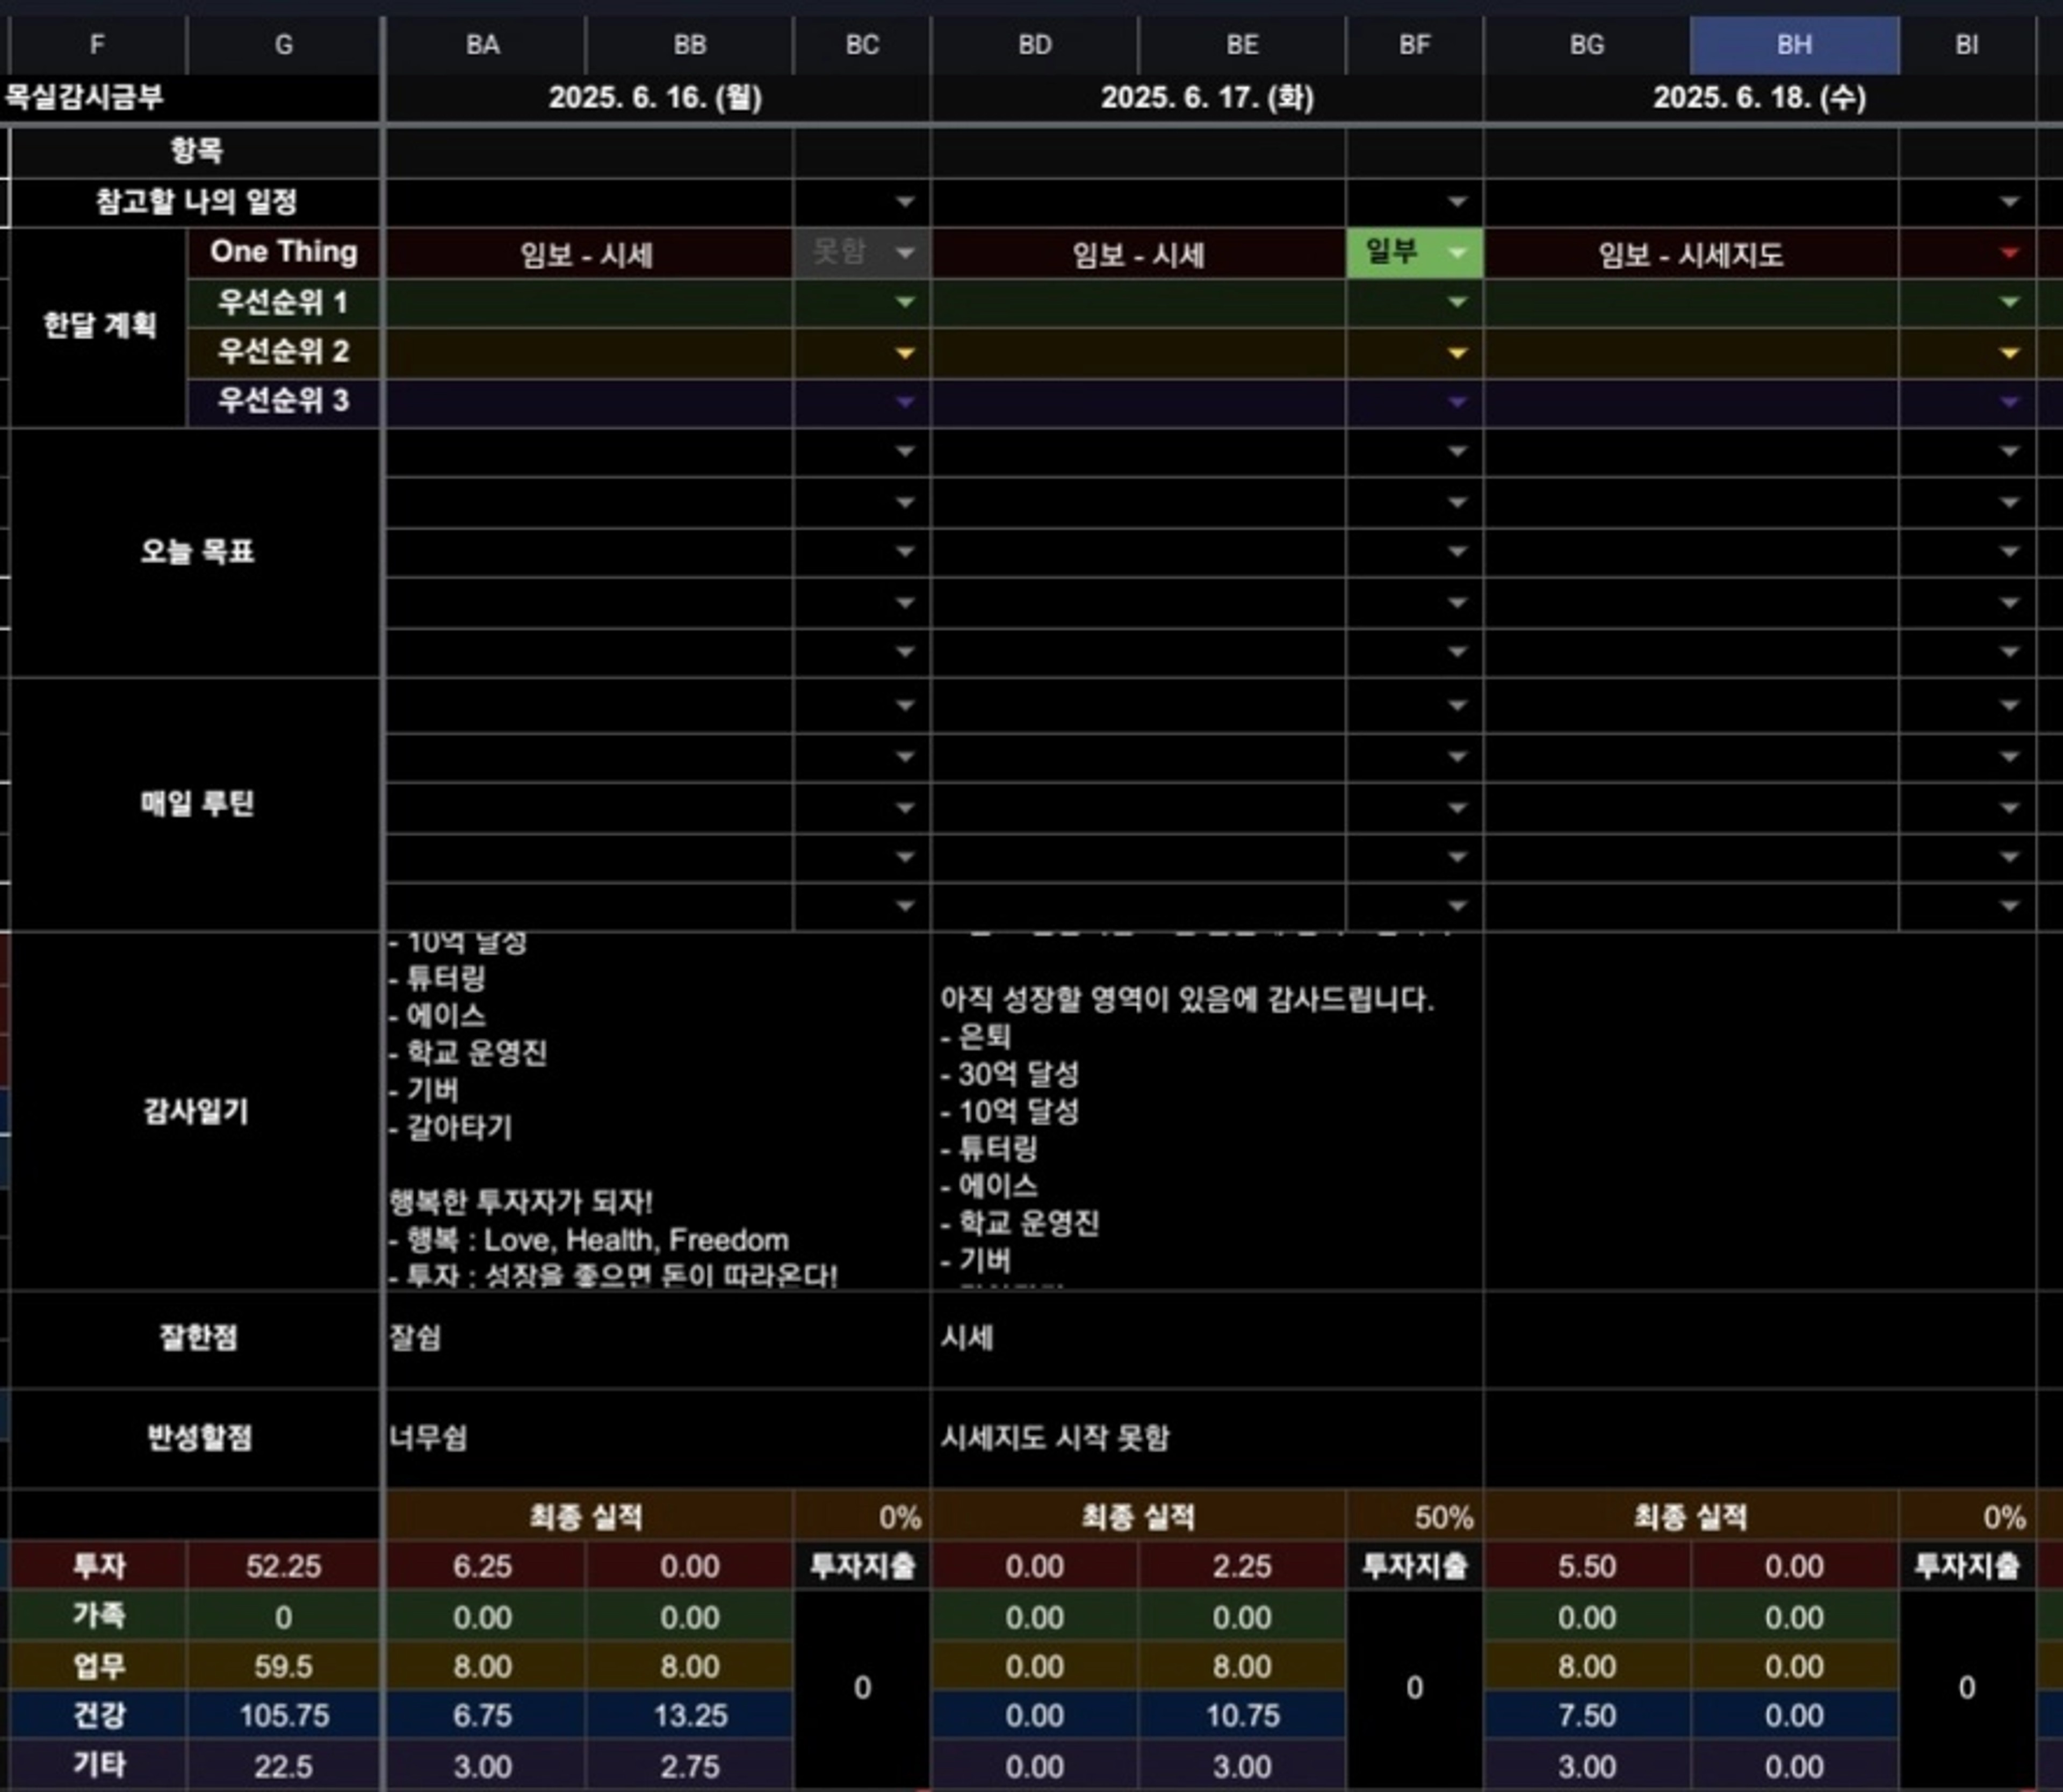Select column header G
This screenshot has height=1792, width=2063.
[283, 45]
